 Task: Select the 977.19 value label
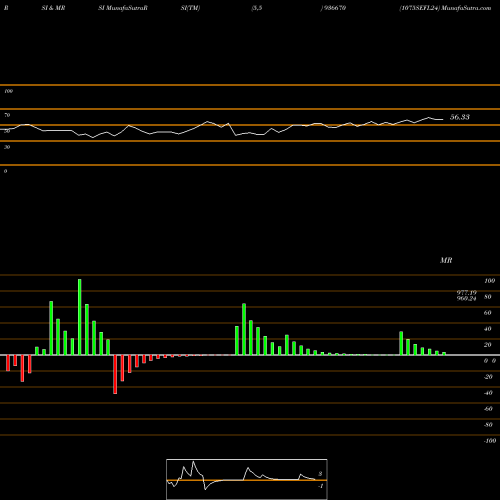tap(467, 293)
